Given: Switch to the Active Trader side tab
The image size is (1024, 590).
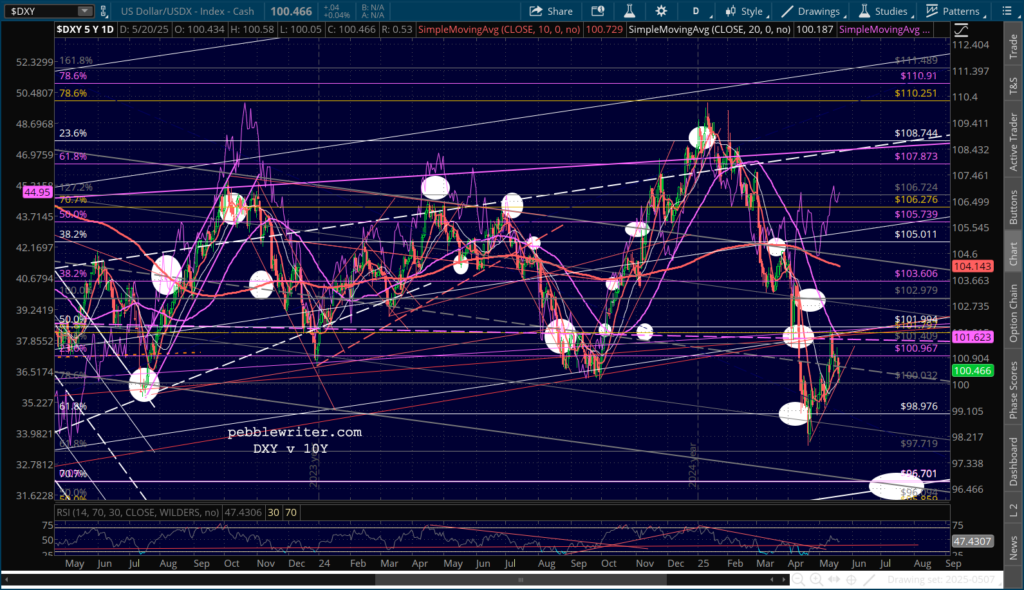Looking at the screenshot, I should pyautogui.click(x=1012, y=140).
